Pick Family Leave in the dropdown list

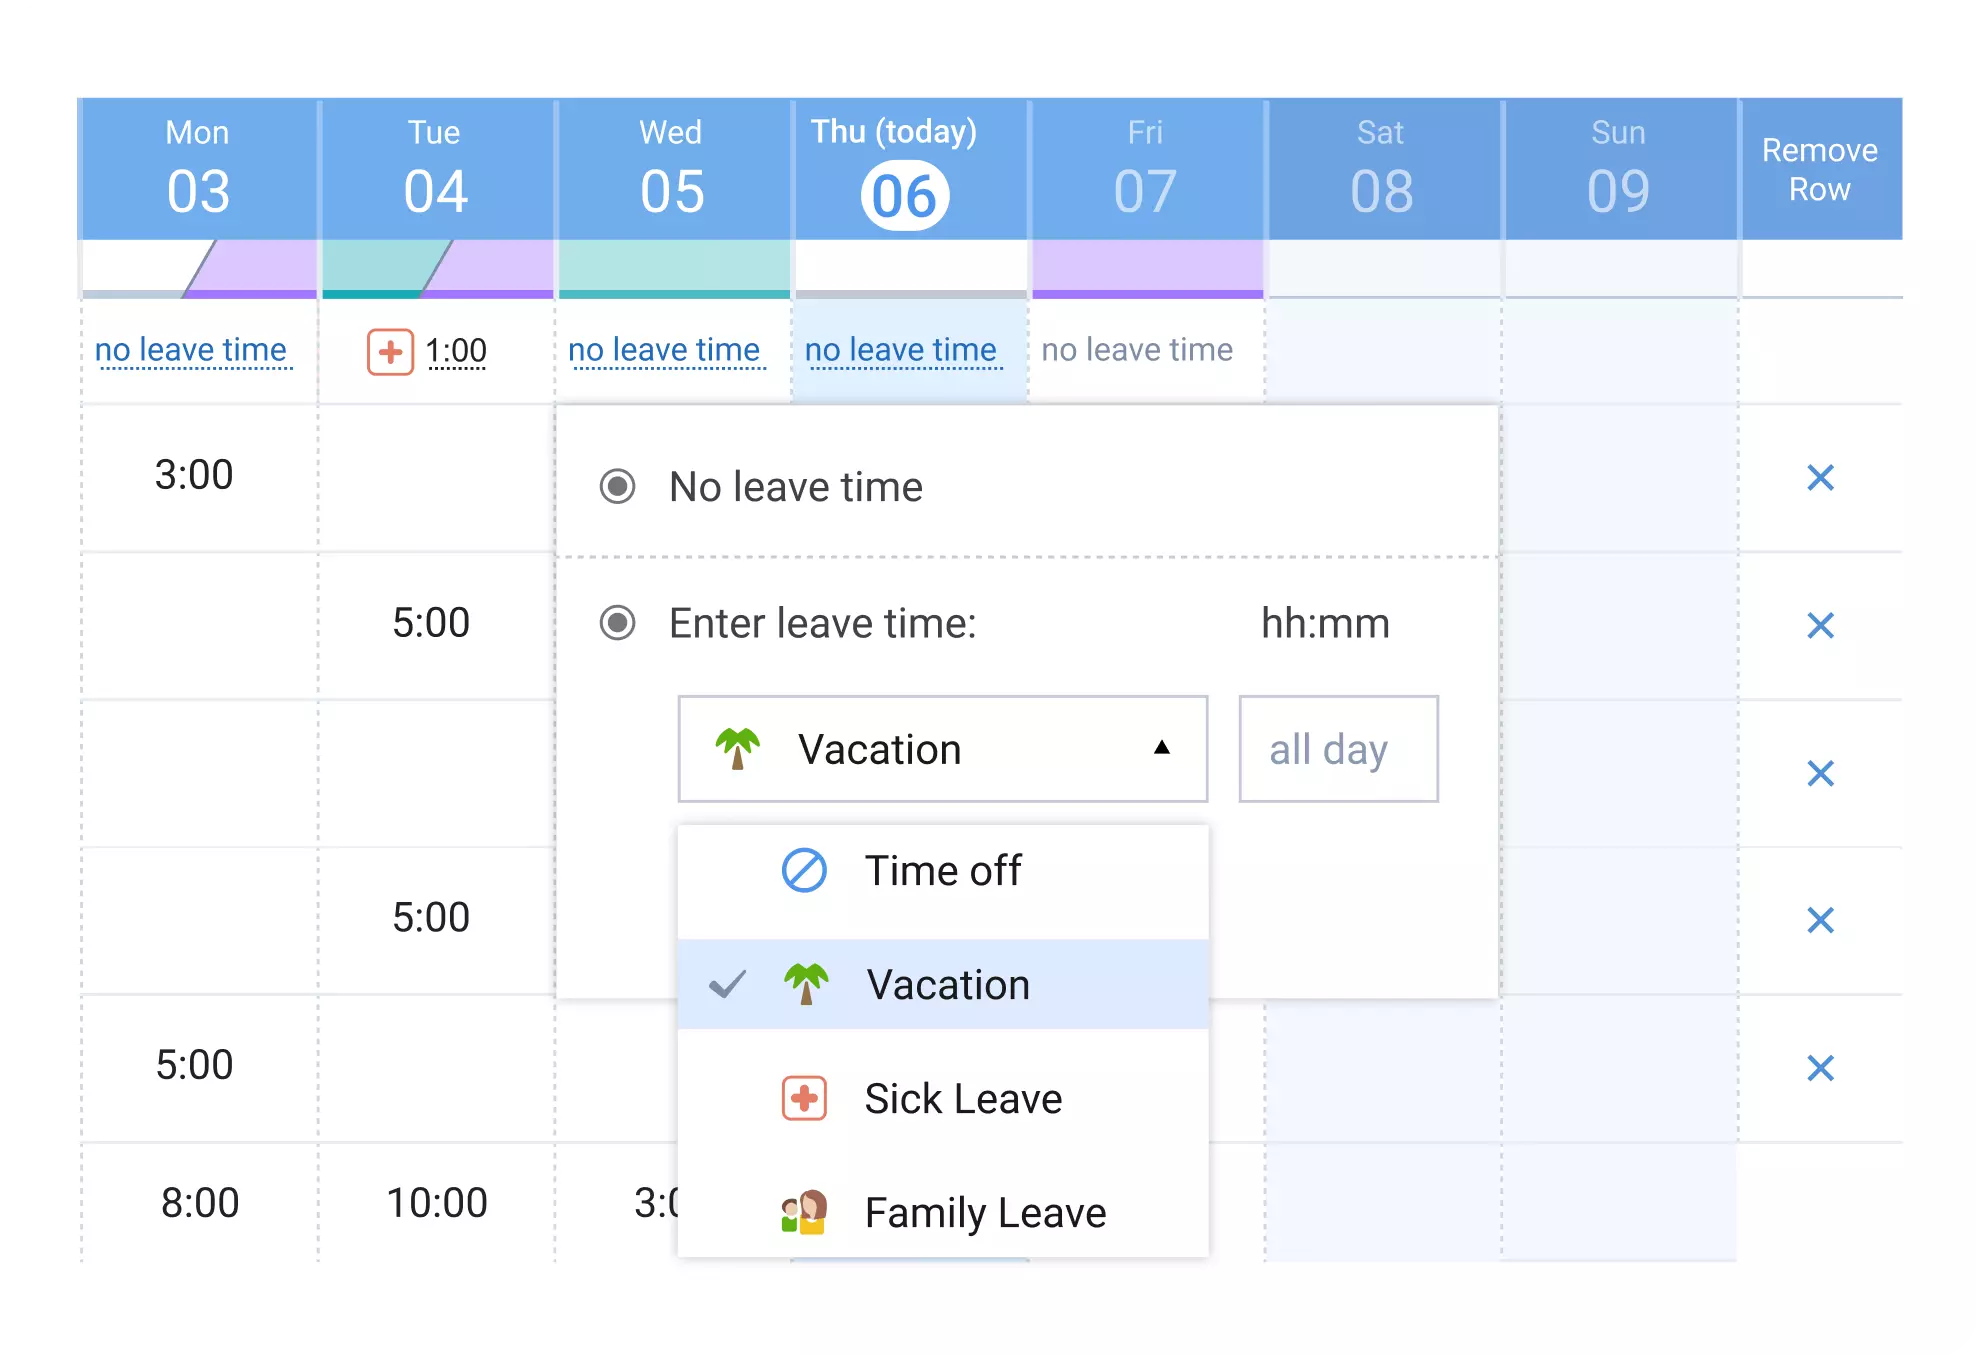985,1213
